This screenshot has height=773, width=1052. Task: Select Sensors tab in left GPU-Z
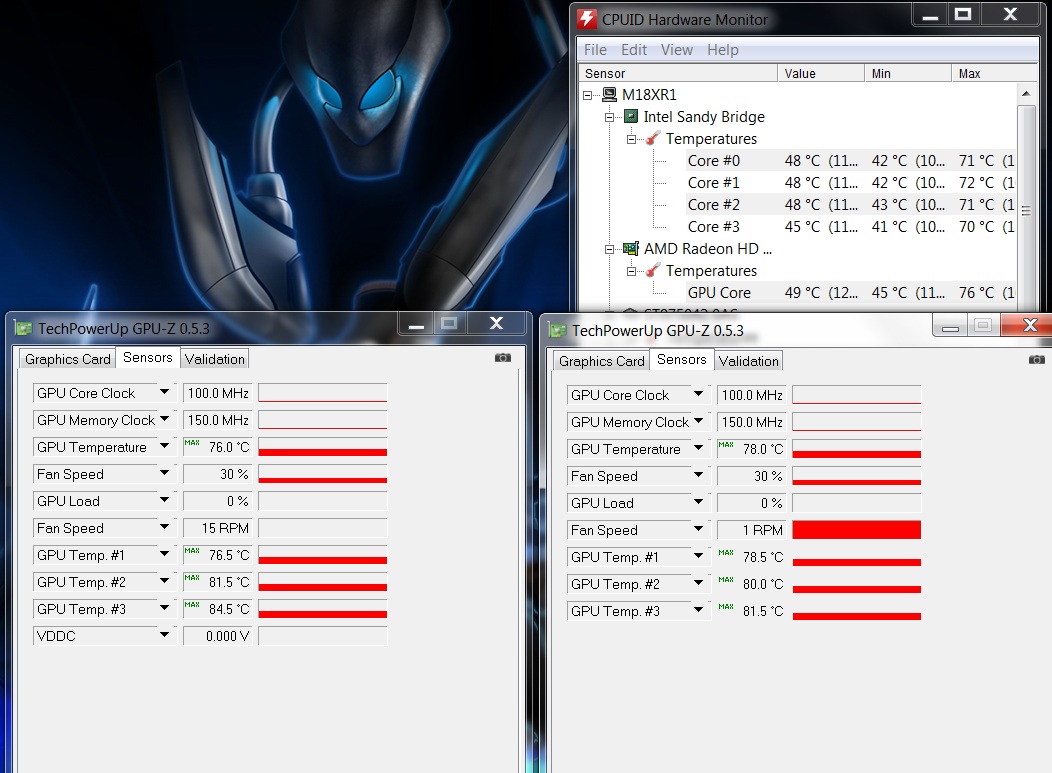pyautogui.click(x=148, y=358)
